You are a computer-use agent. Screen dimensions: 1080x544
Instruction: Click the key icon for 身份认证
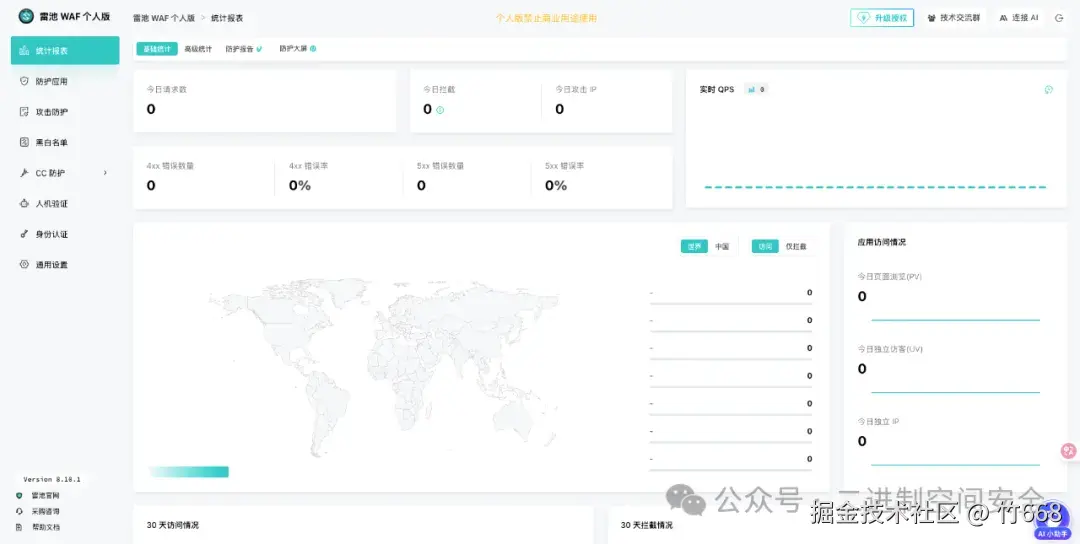[24, 234]
